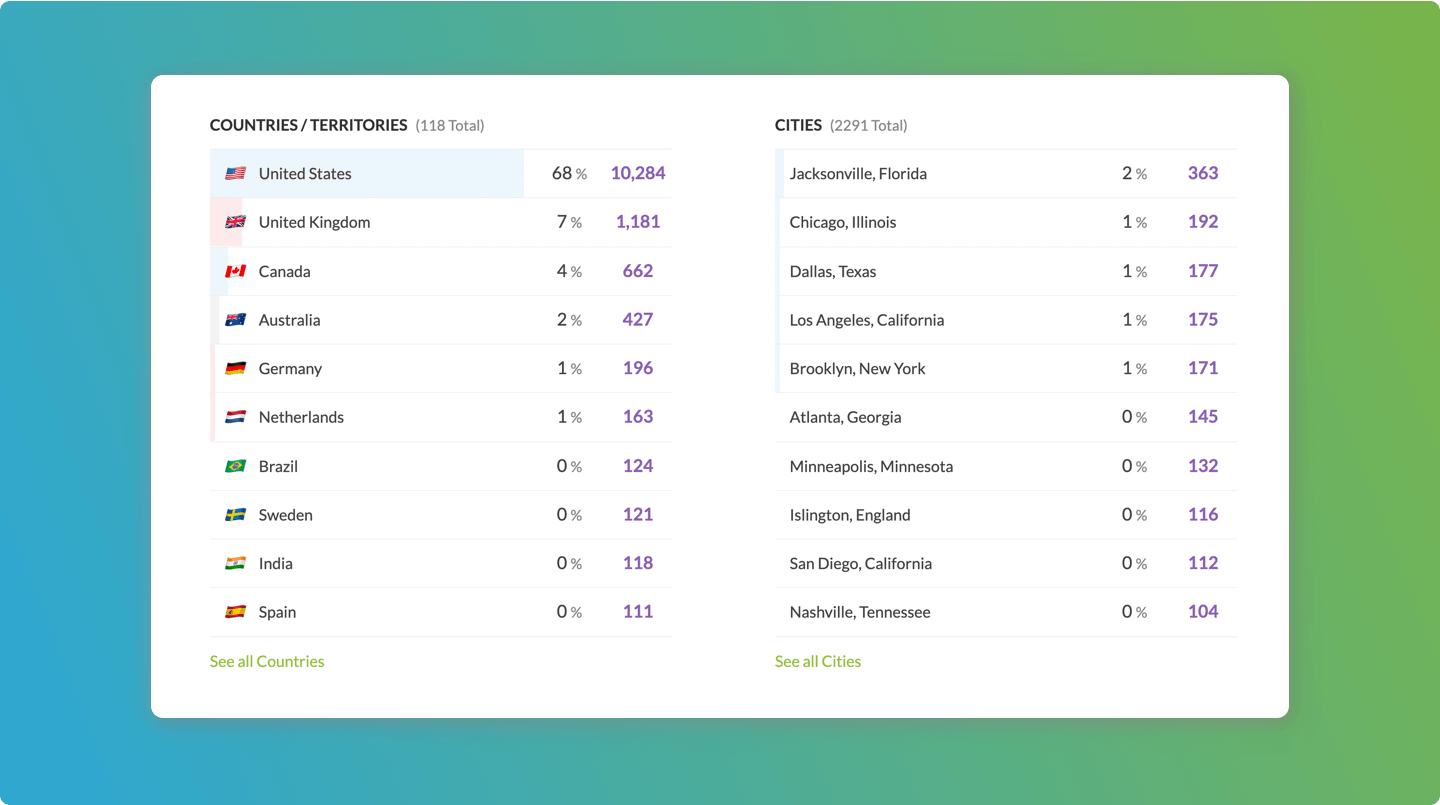Screen dimensions: 1440x805
Task: Click the Countries / Territories heading
Action: pyautogui.click(x=308, y=125)
